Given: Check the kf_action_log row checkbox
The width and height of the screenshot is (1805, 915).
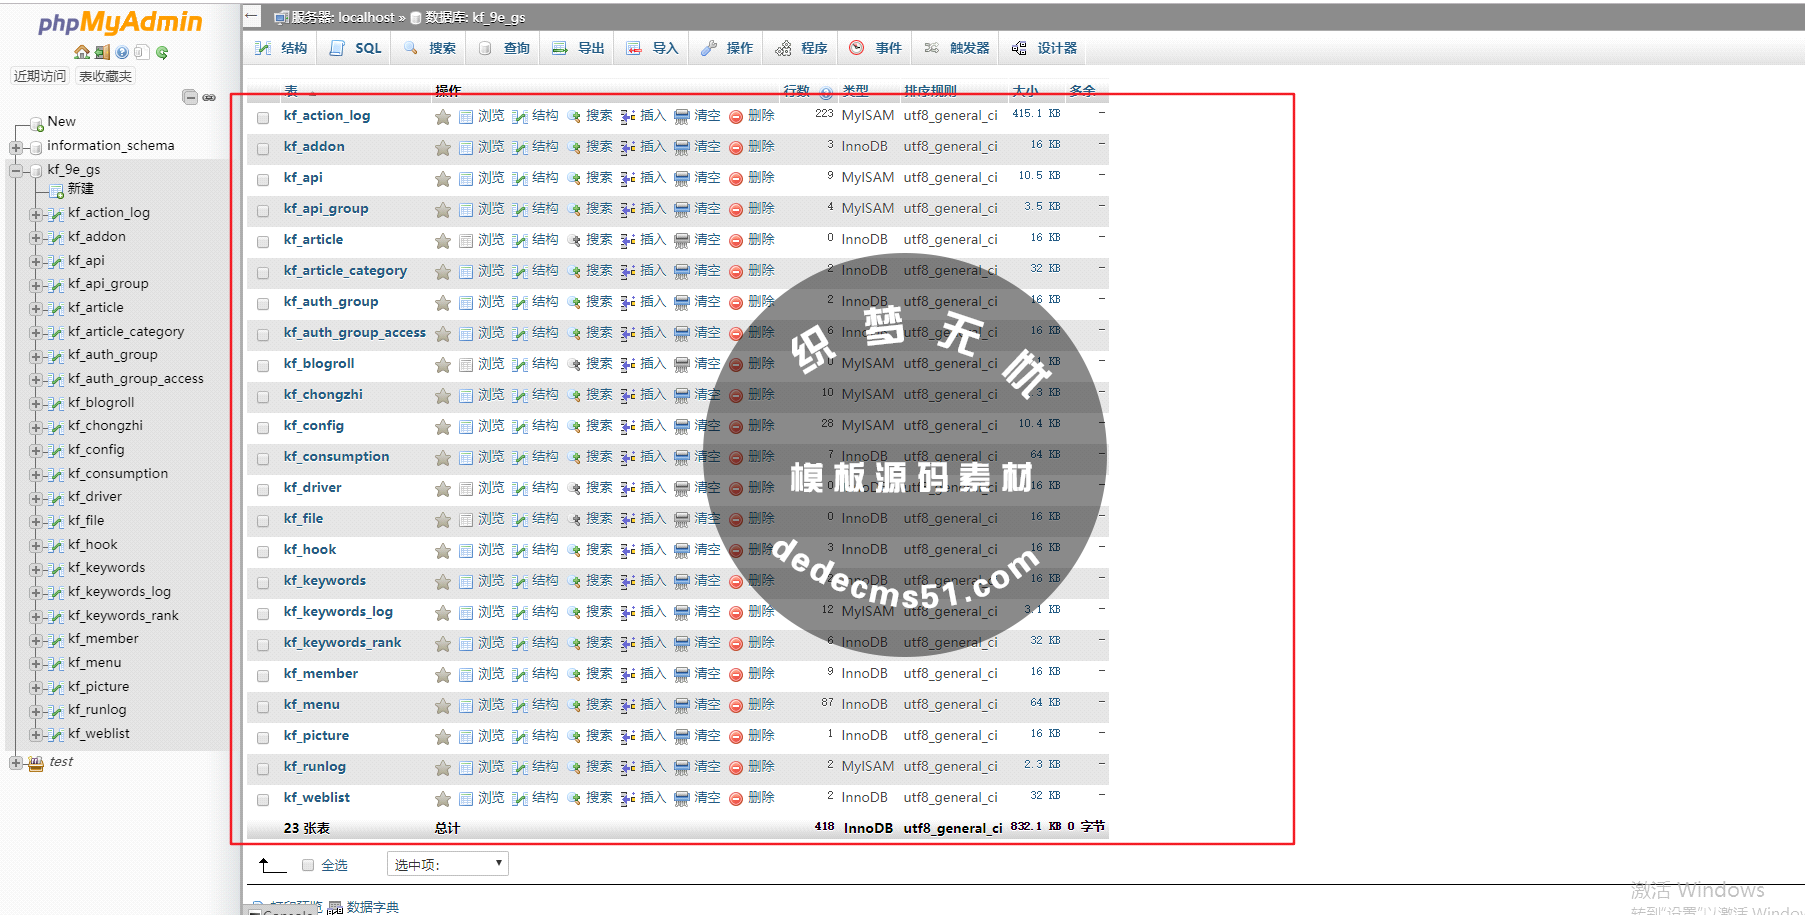Looking at the screenshot, I should (x=263, y=116).
